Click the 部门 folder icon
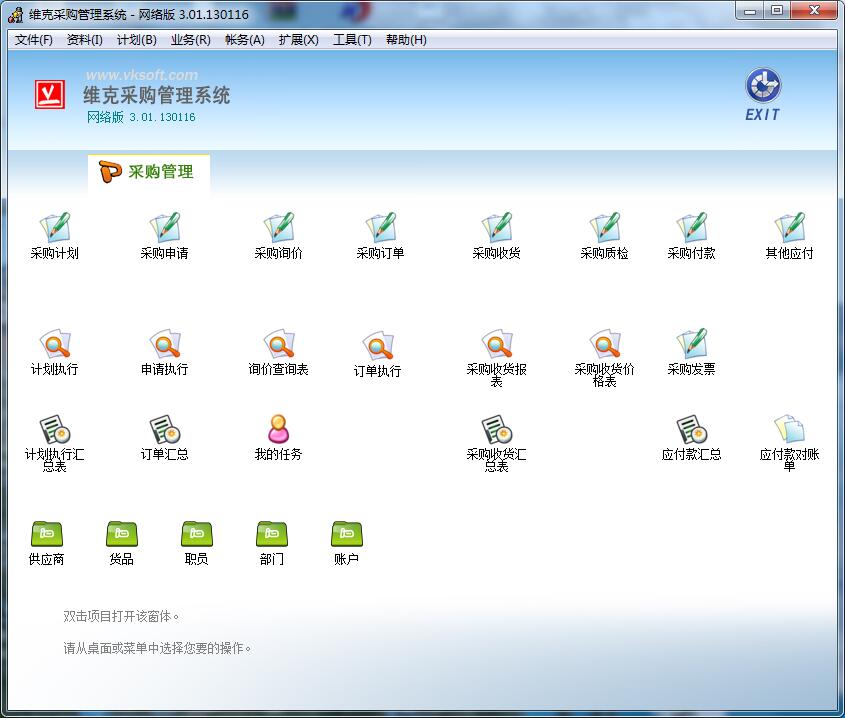Viewport: 845px width, 718px height. click(x=272, y=534)
